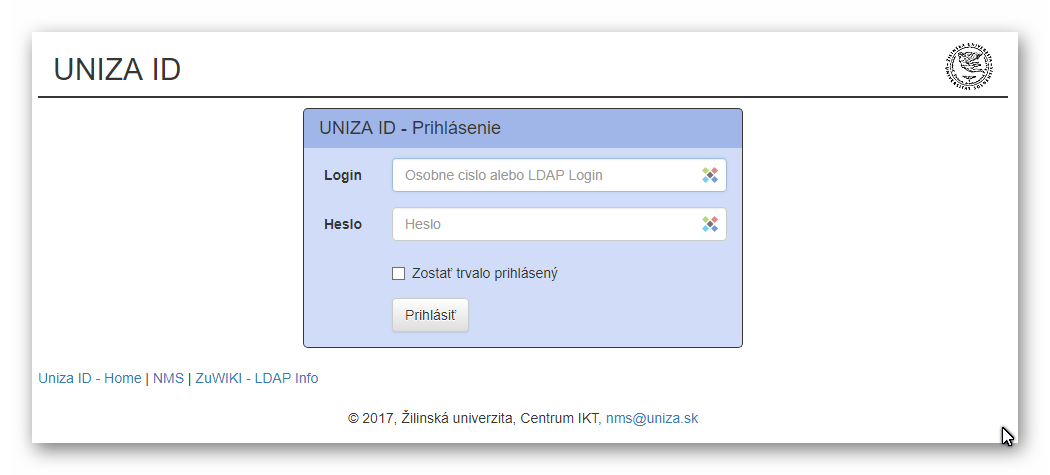
Task: Click the horizontal divider under the page title
Action: 522,97
